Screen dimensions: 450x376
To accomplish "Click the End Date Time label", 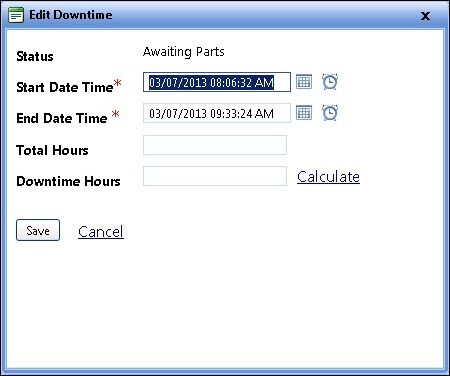I will 62,118.
